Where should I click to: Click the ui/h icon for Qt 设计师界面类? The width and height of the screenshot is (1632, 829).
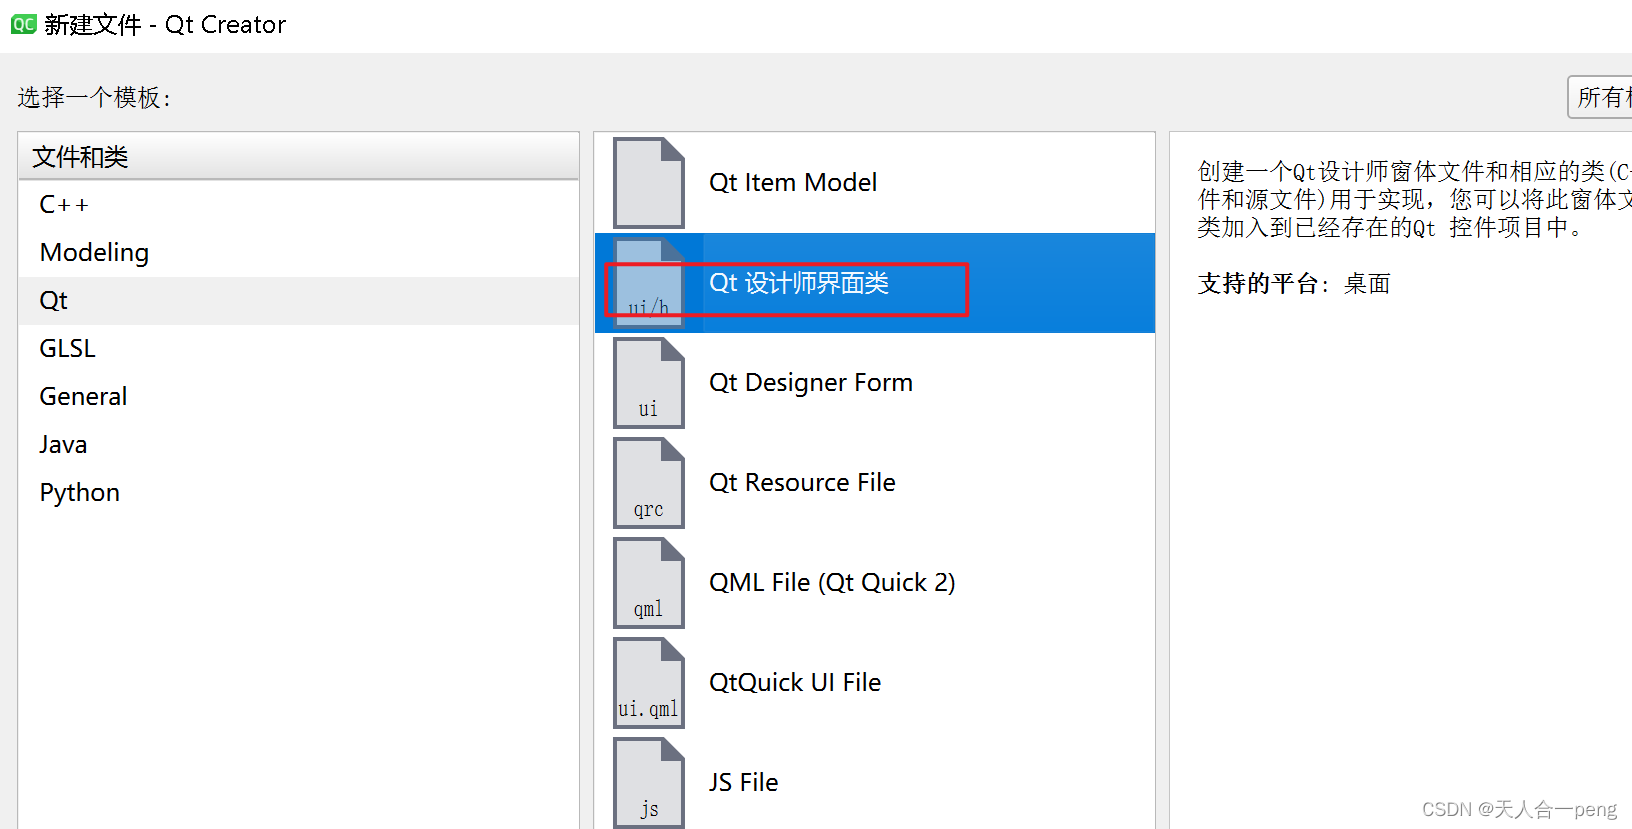(649, 283)
